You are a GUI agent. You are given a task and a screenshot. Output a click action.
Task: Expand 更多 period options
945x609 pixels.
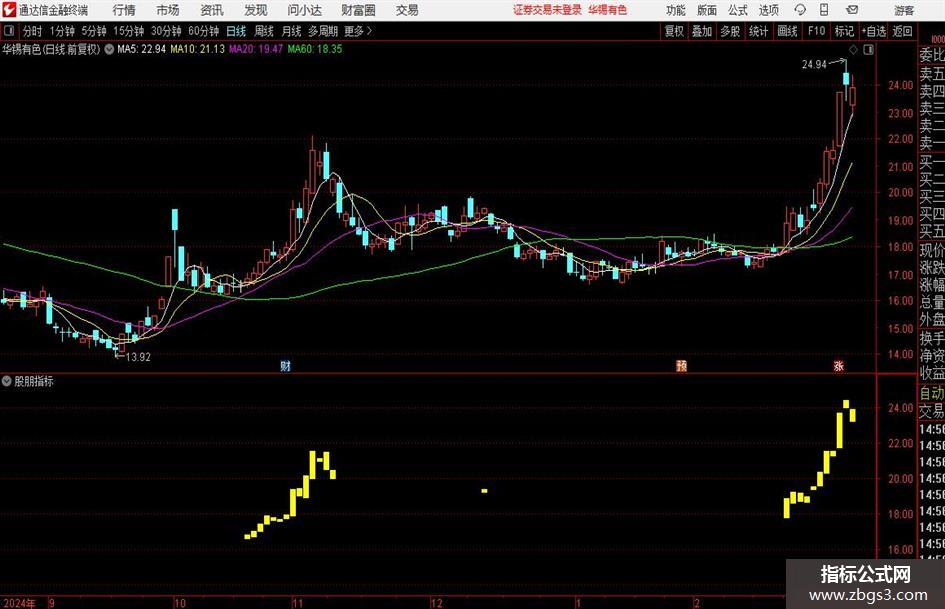[358, 31]
